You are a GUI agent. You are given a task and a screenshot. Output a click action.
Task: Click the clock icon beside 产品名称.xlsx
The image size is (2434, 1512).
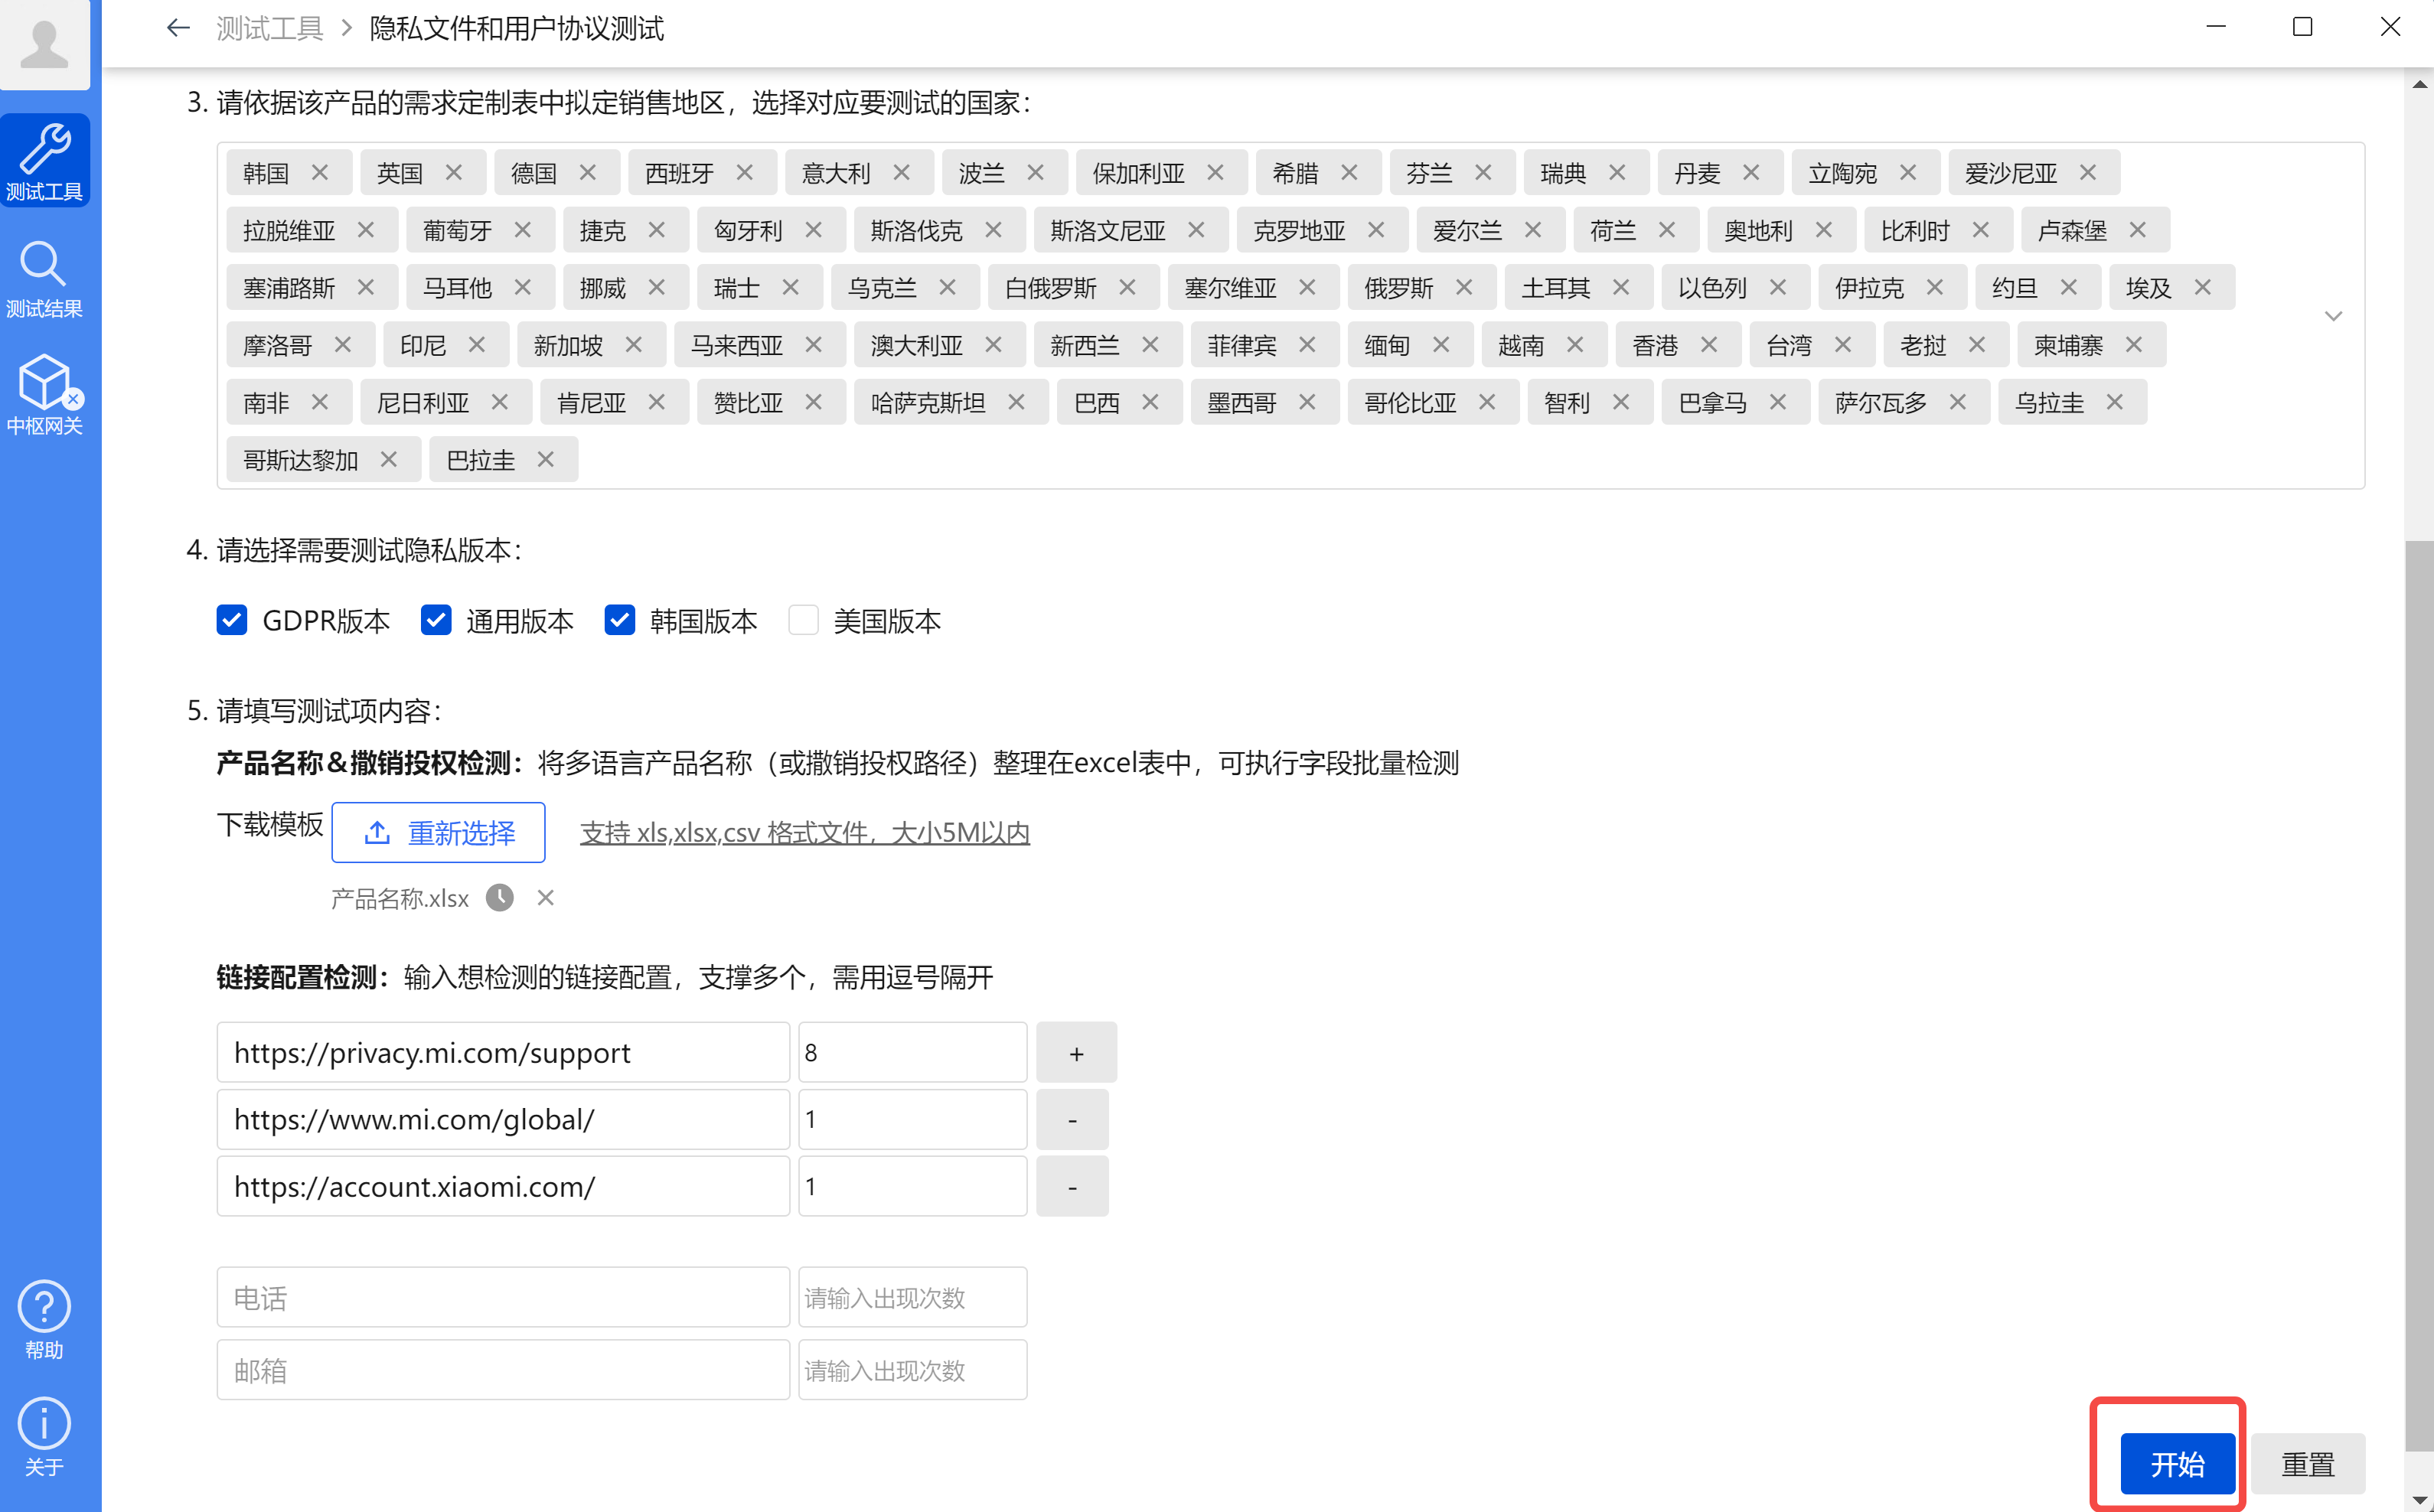point(500,898)
